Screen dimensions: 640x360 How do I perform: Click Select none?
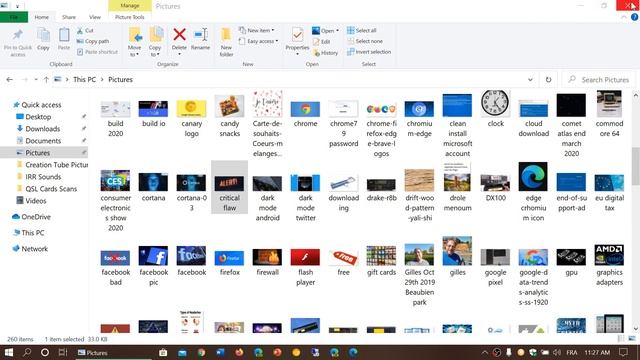pyautogui.click(x=365, y=41)
